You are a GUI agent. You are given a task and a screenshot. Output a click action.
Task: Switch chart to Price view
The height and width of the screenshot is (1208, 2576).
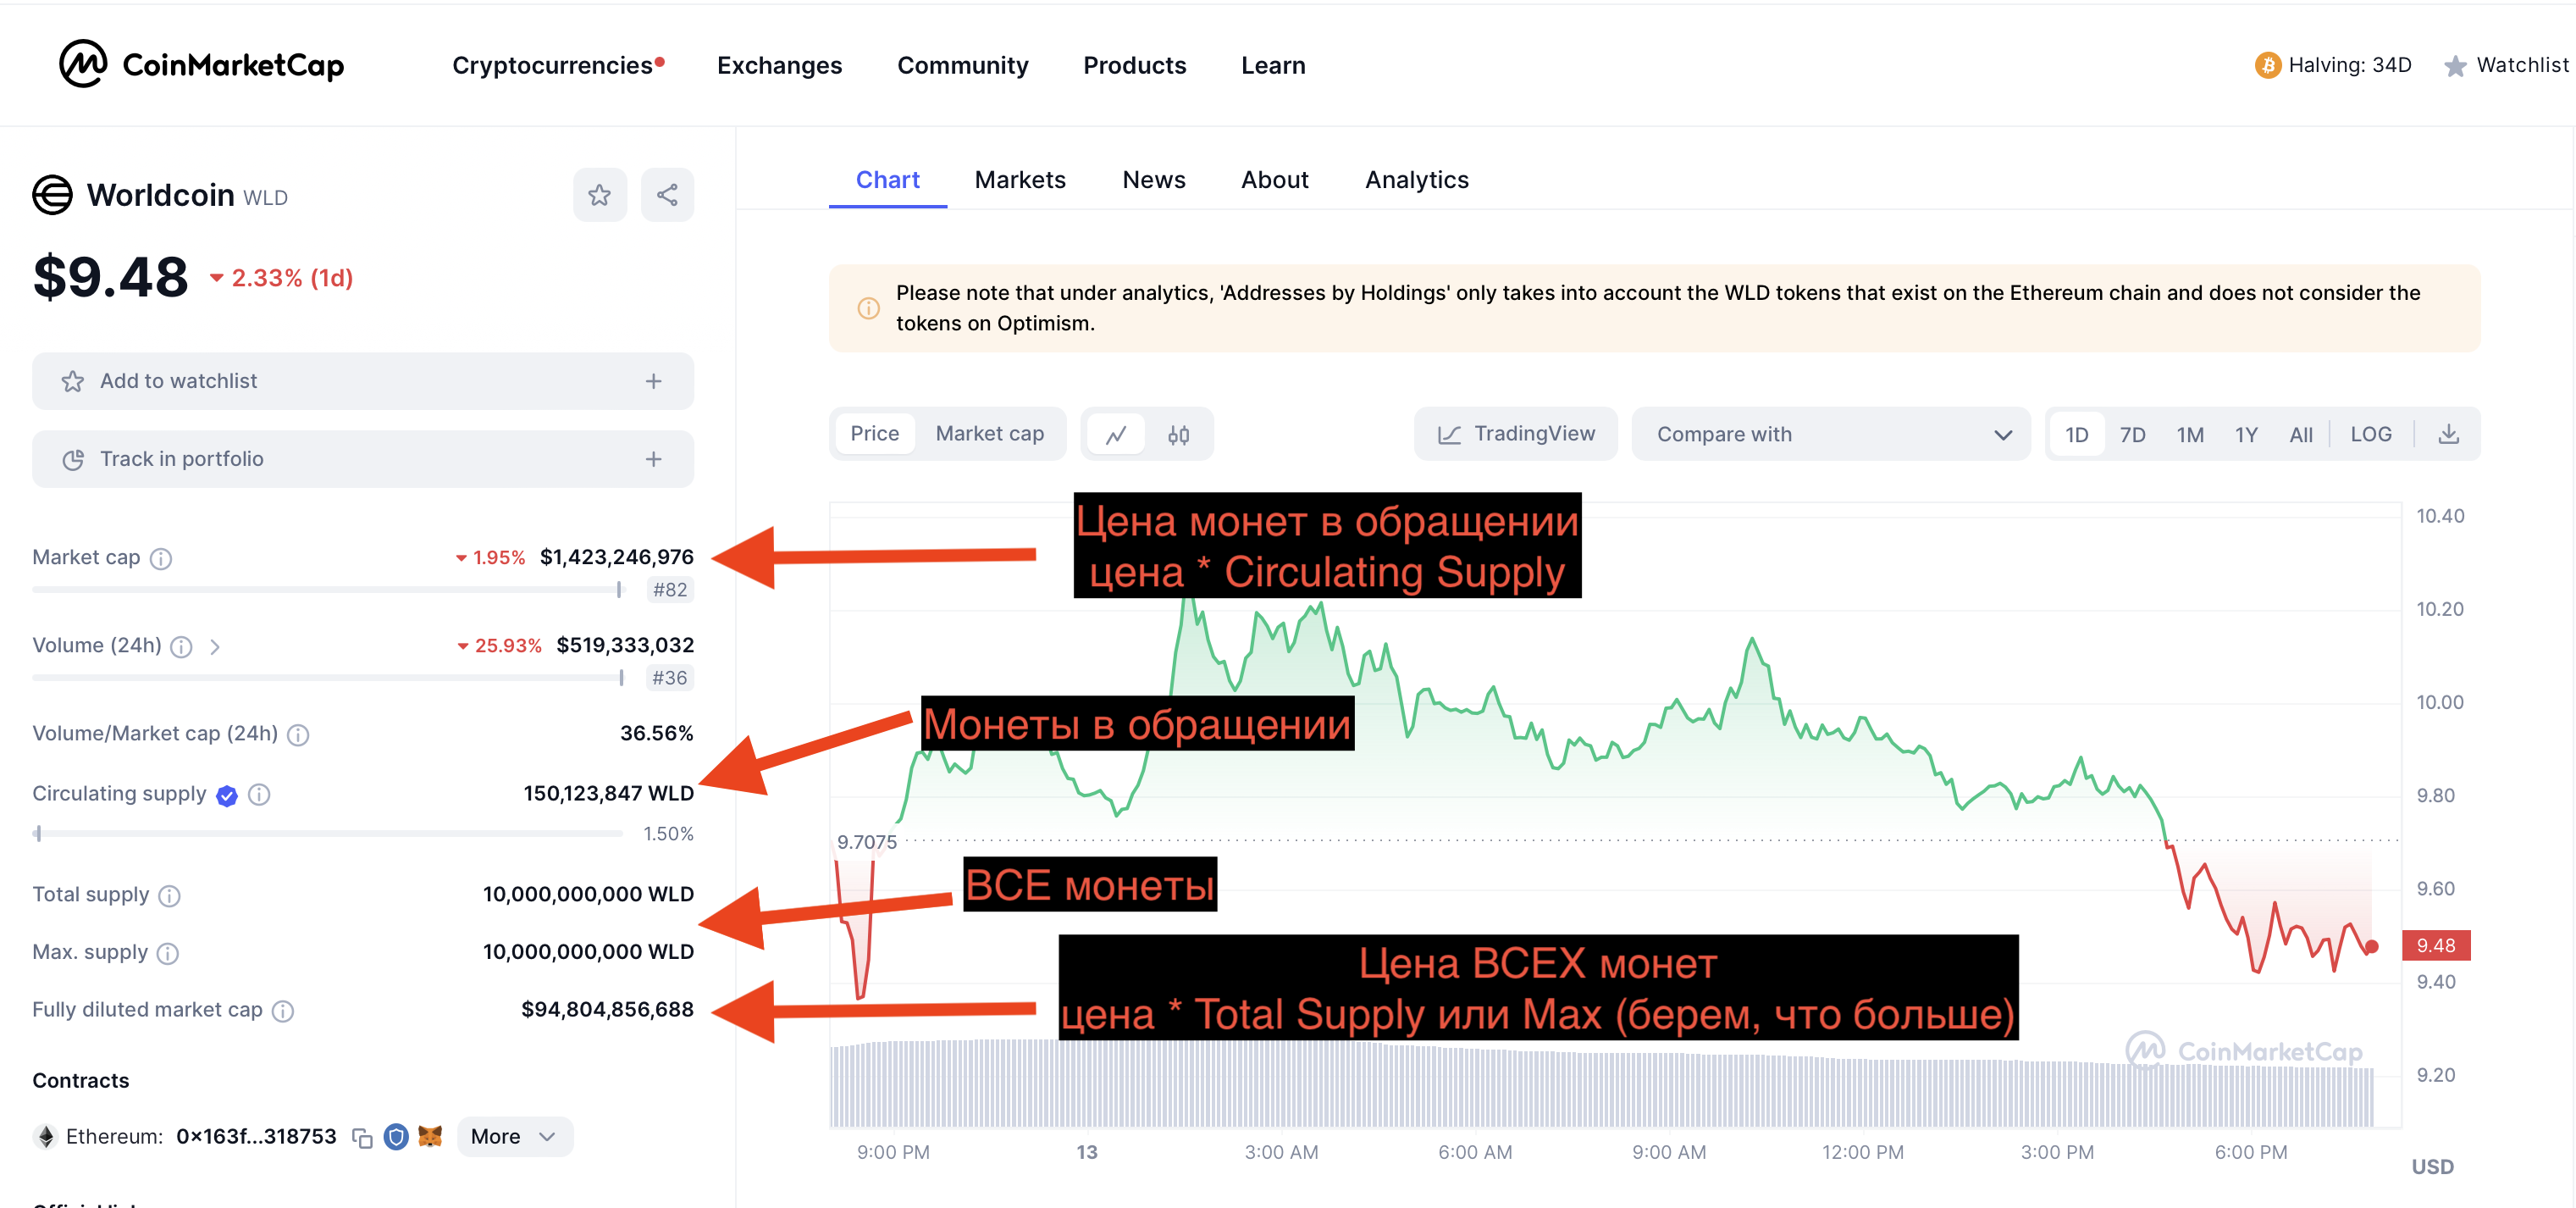874,434
